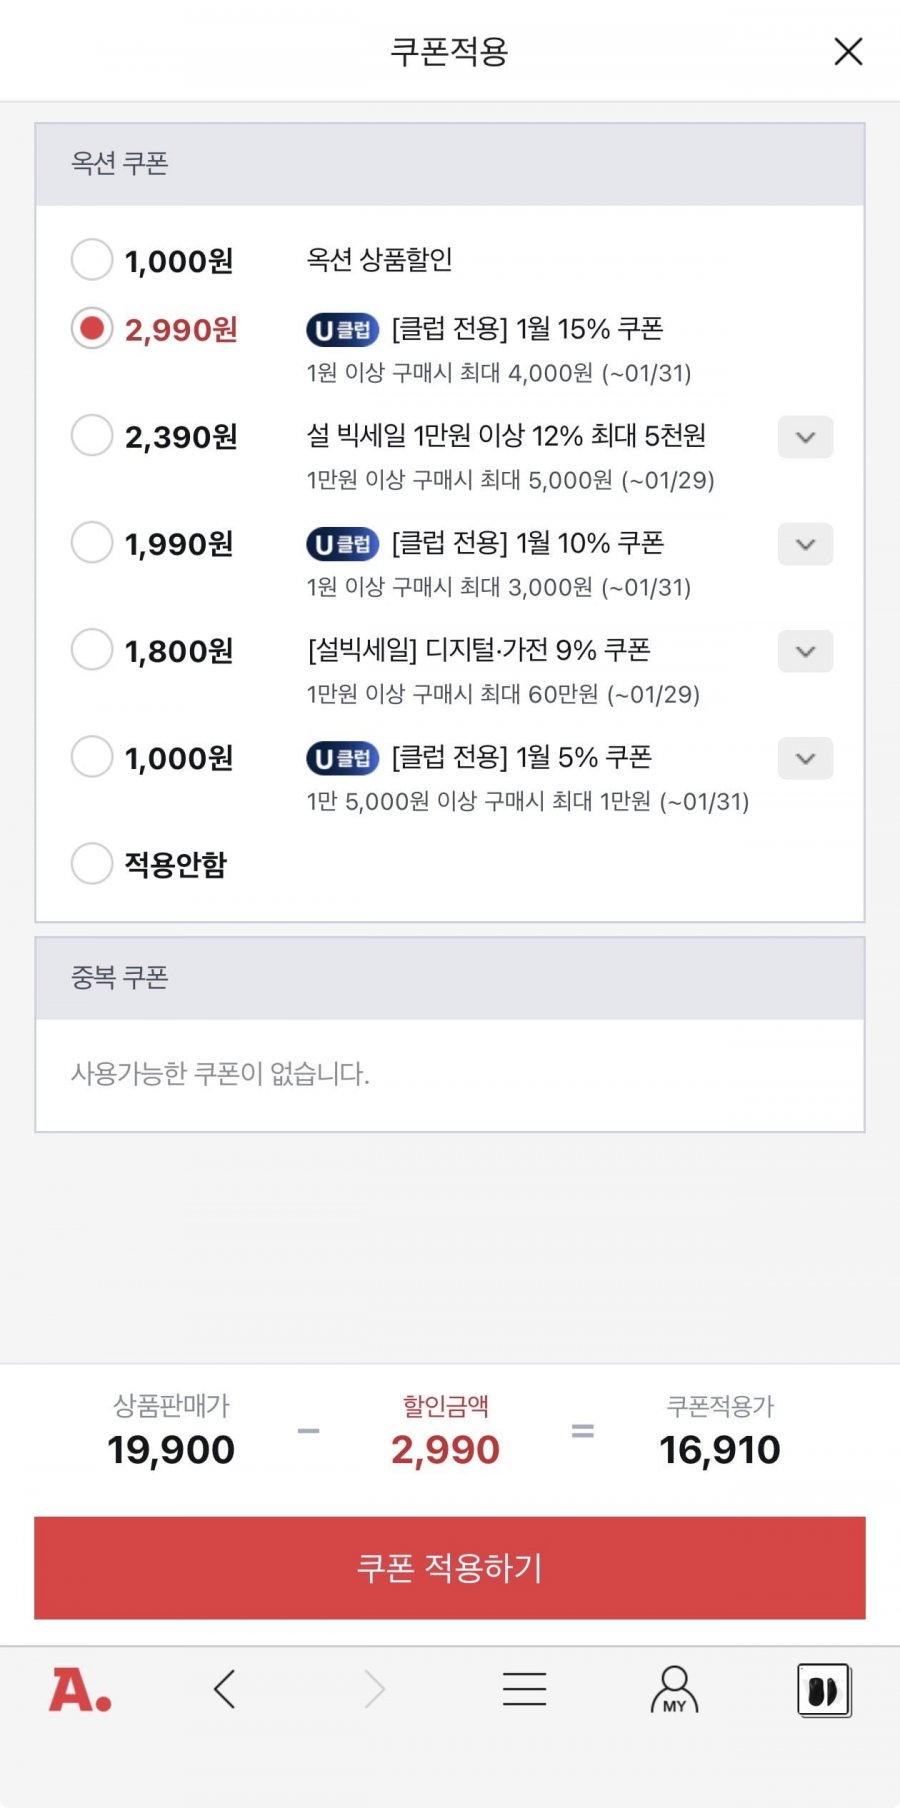This screenshot has height=1808, width=900.
Task: Expand 클럽 전용 1월 10% coupon details
Action: pyautogui.click(x=805, y=544)
